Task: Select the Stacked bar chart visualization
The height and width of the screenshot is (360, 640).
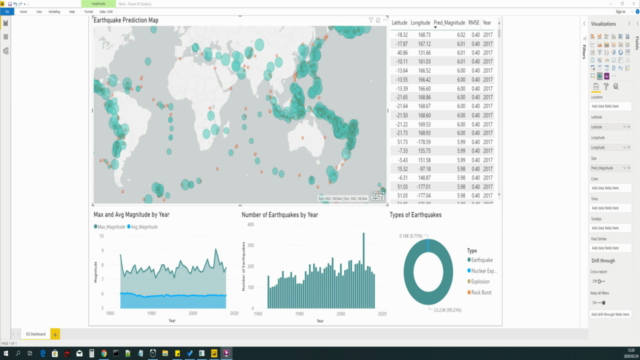Action: pos(593,36)
